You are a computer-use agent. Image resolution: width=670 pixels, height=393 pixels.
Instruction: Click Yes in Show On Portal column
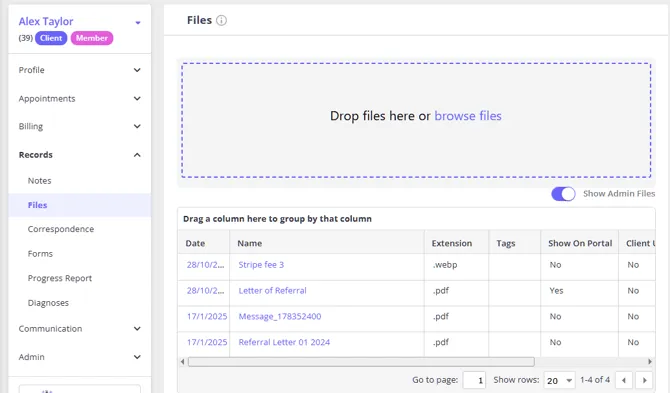(556, 290)
